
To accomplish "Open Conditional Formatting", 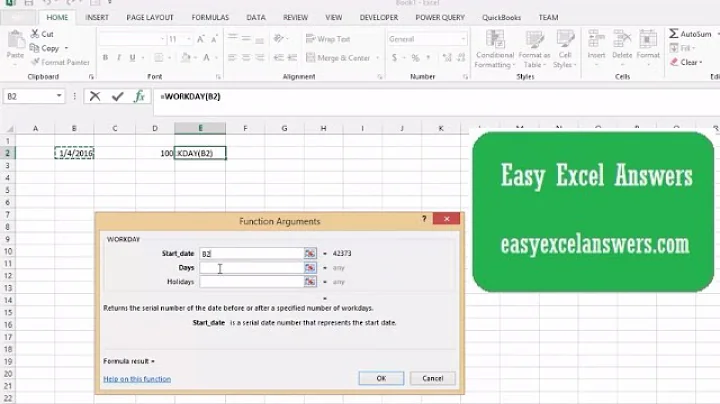I will [x=495, y=50].
